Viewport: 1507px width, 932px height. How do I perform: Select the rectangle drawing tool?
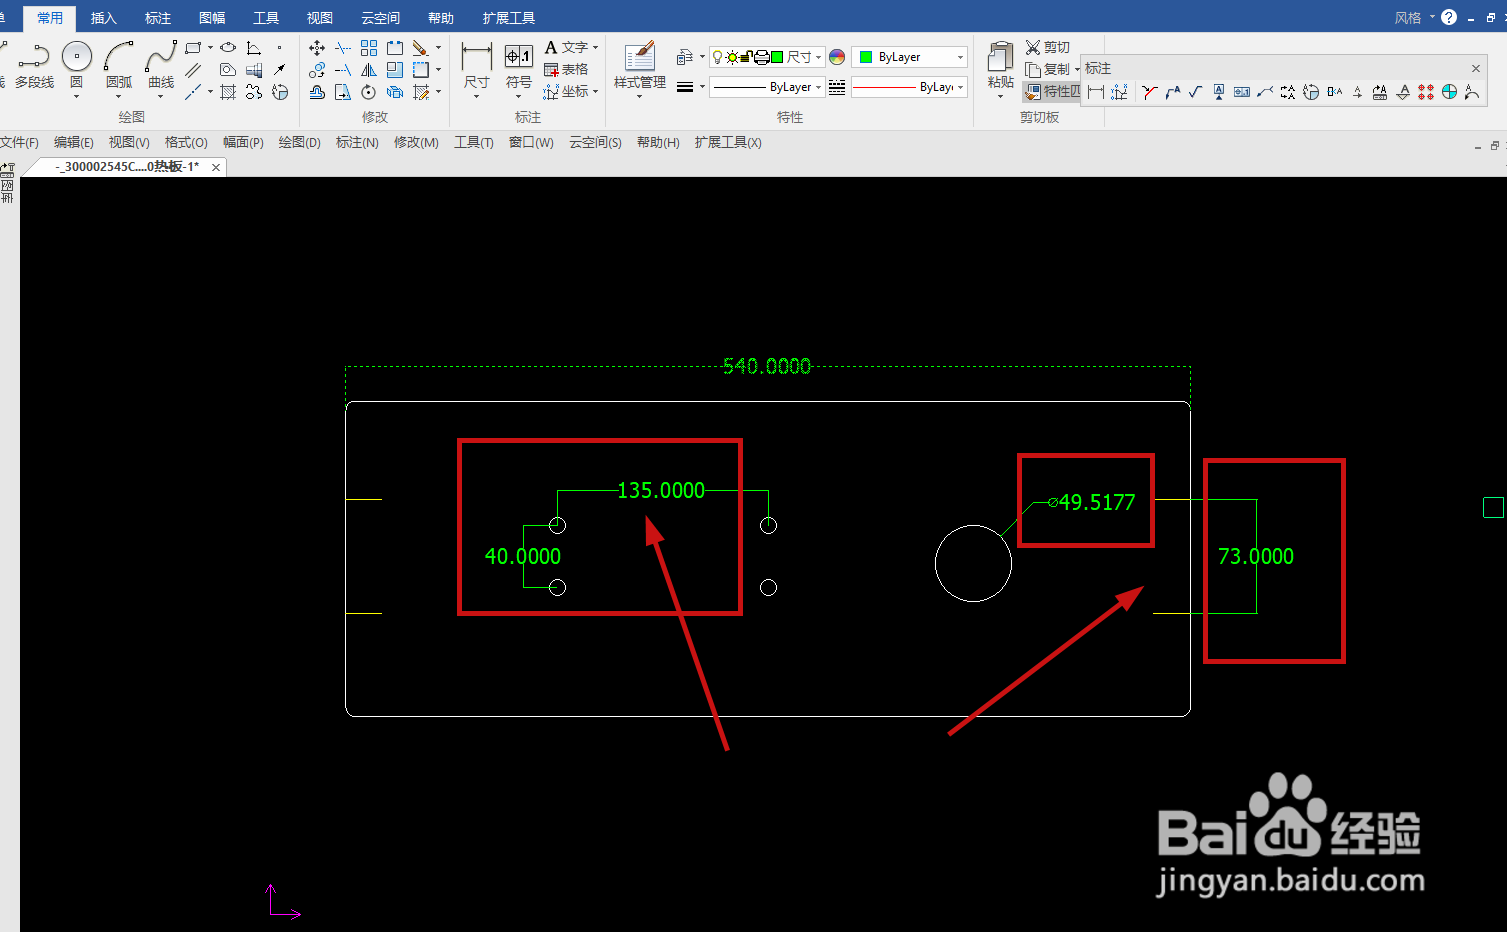click(x=193, y=48)
